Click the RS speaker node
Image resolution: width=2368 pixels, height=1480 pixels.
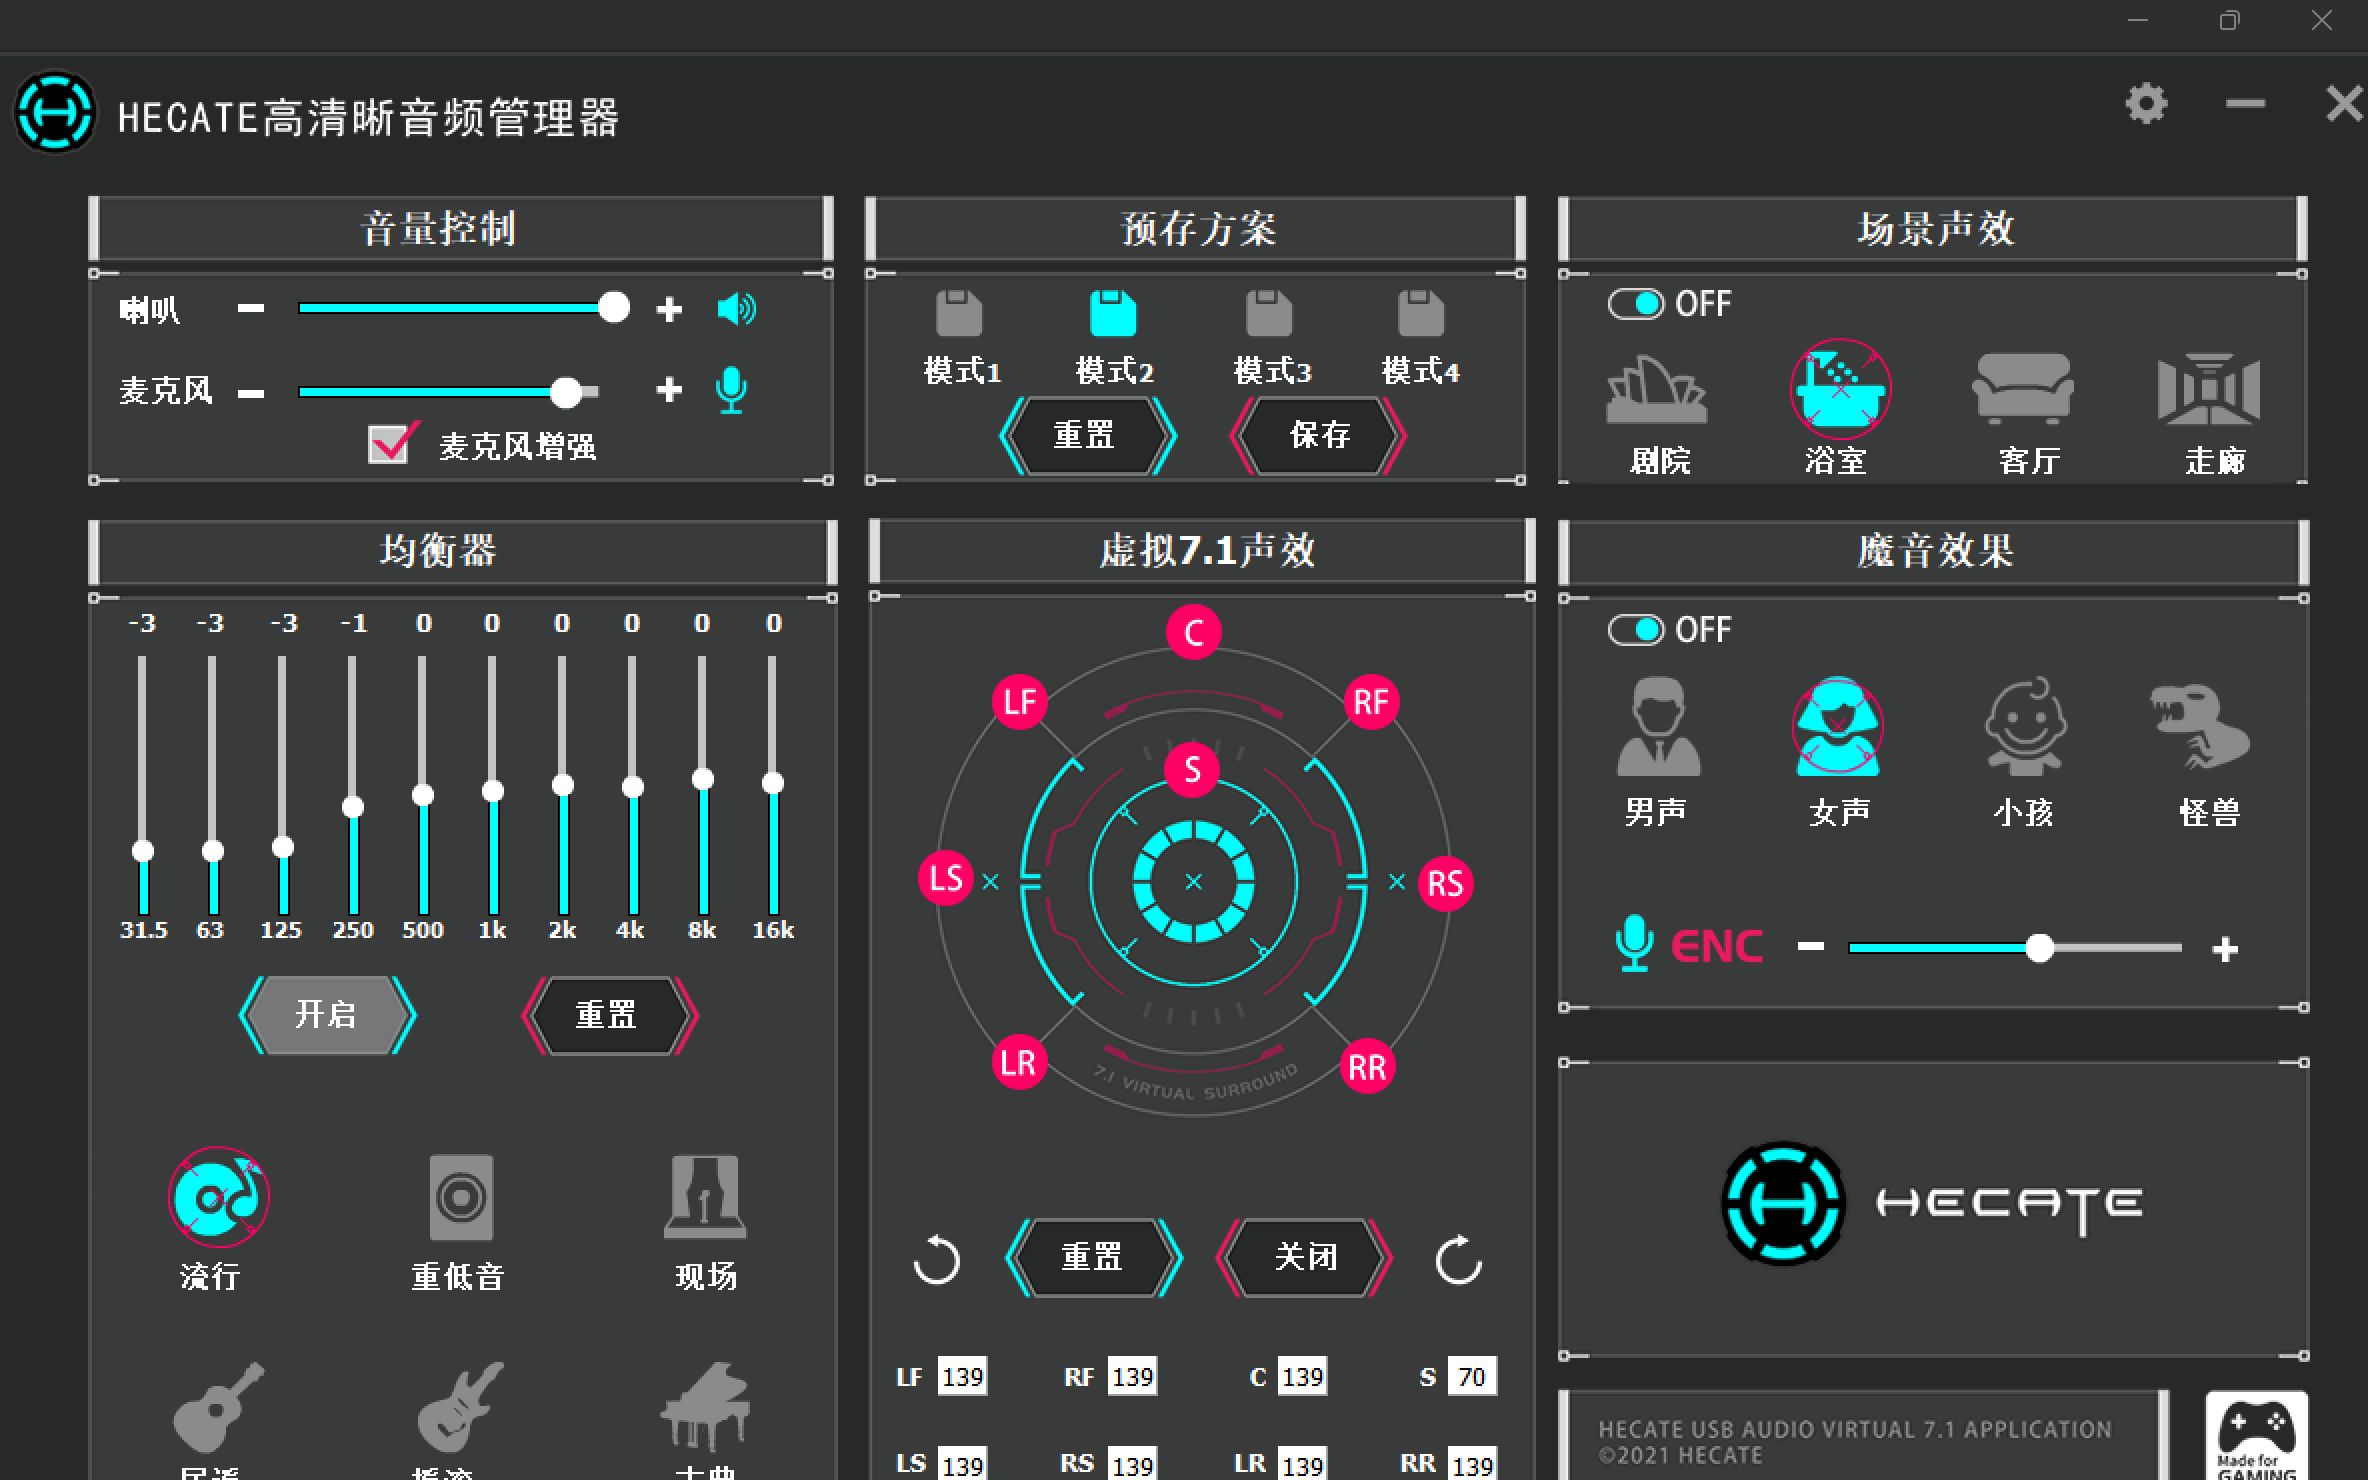1445,883
